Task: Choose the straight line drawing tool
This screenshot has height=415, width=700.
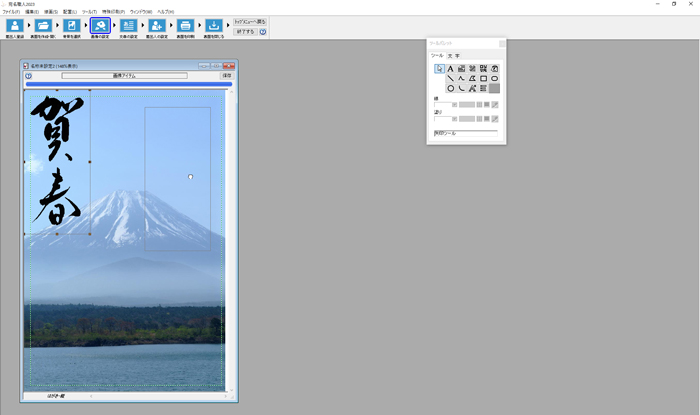Action: (x=450, y=78)
